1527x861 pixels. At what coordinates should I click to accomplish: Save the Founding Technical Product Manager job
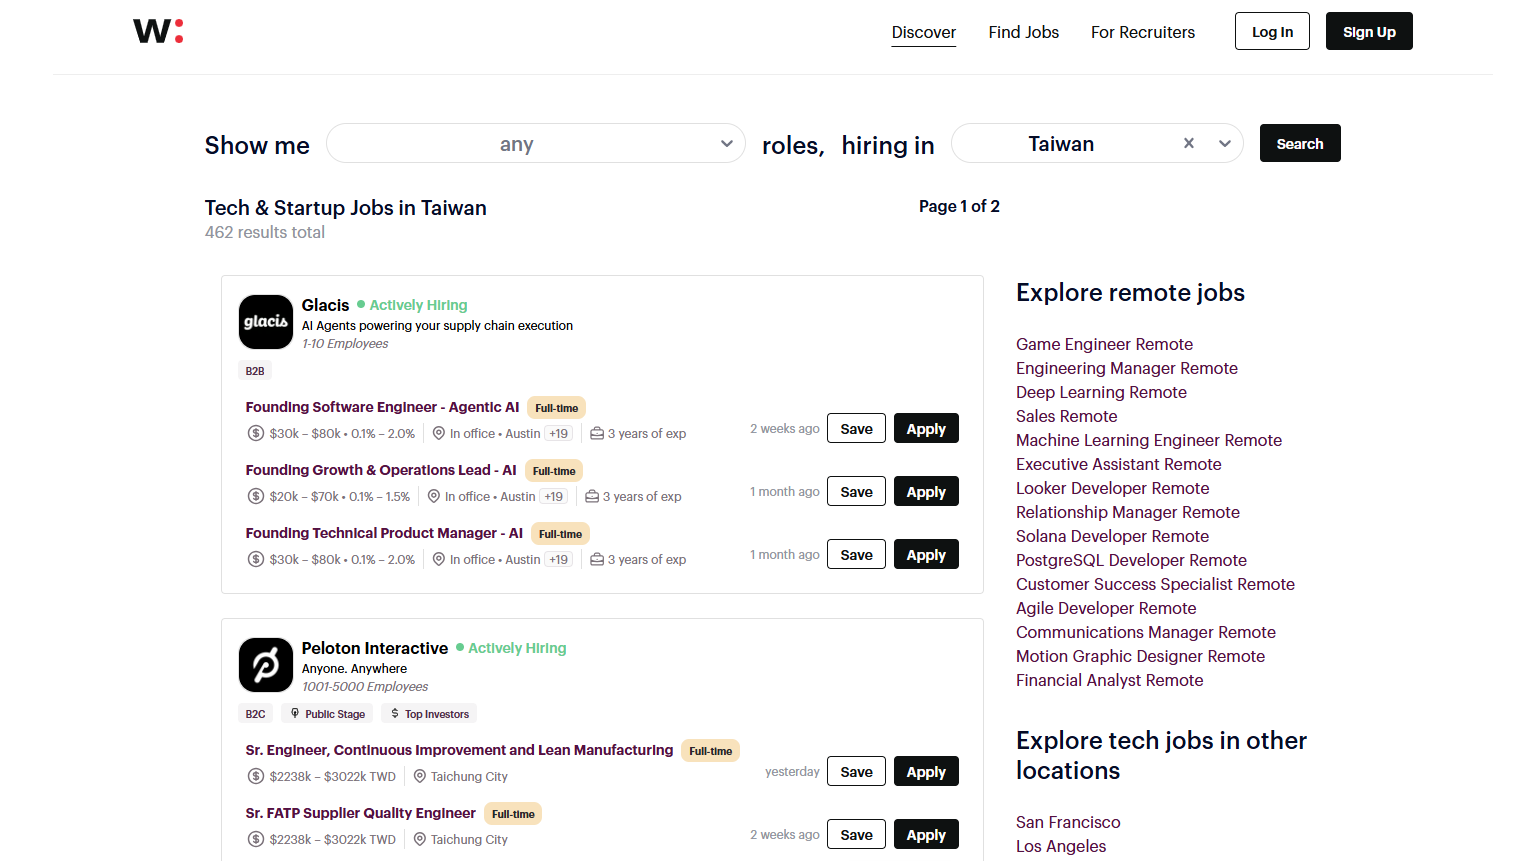point(856,555)
